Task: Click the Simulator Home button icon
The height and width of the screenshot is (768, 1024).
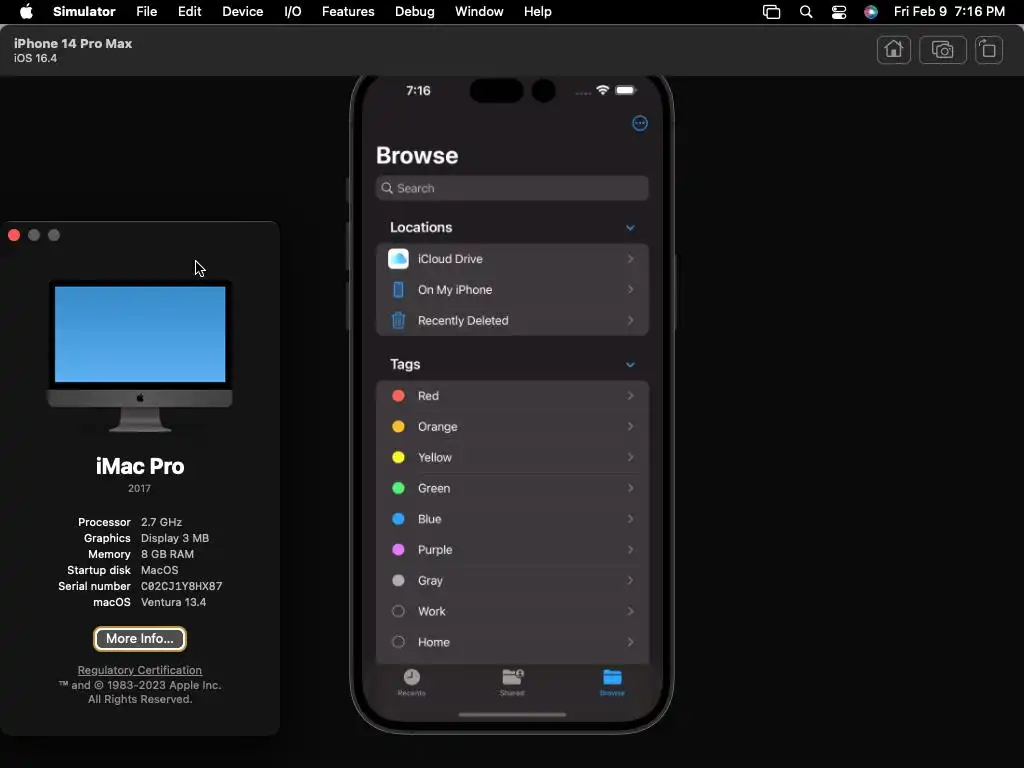Action: click(893, 50)
